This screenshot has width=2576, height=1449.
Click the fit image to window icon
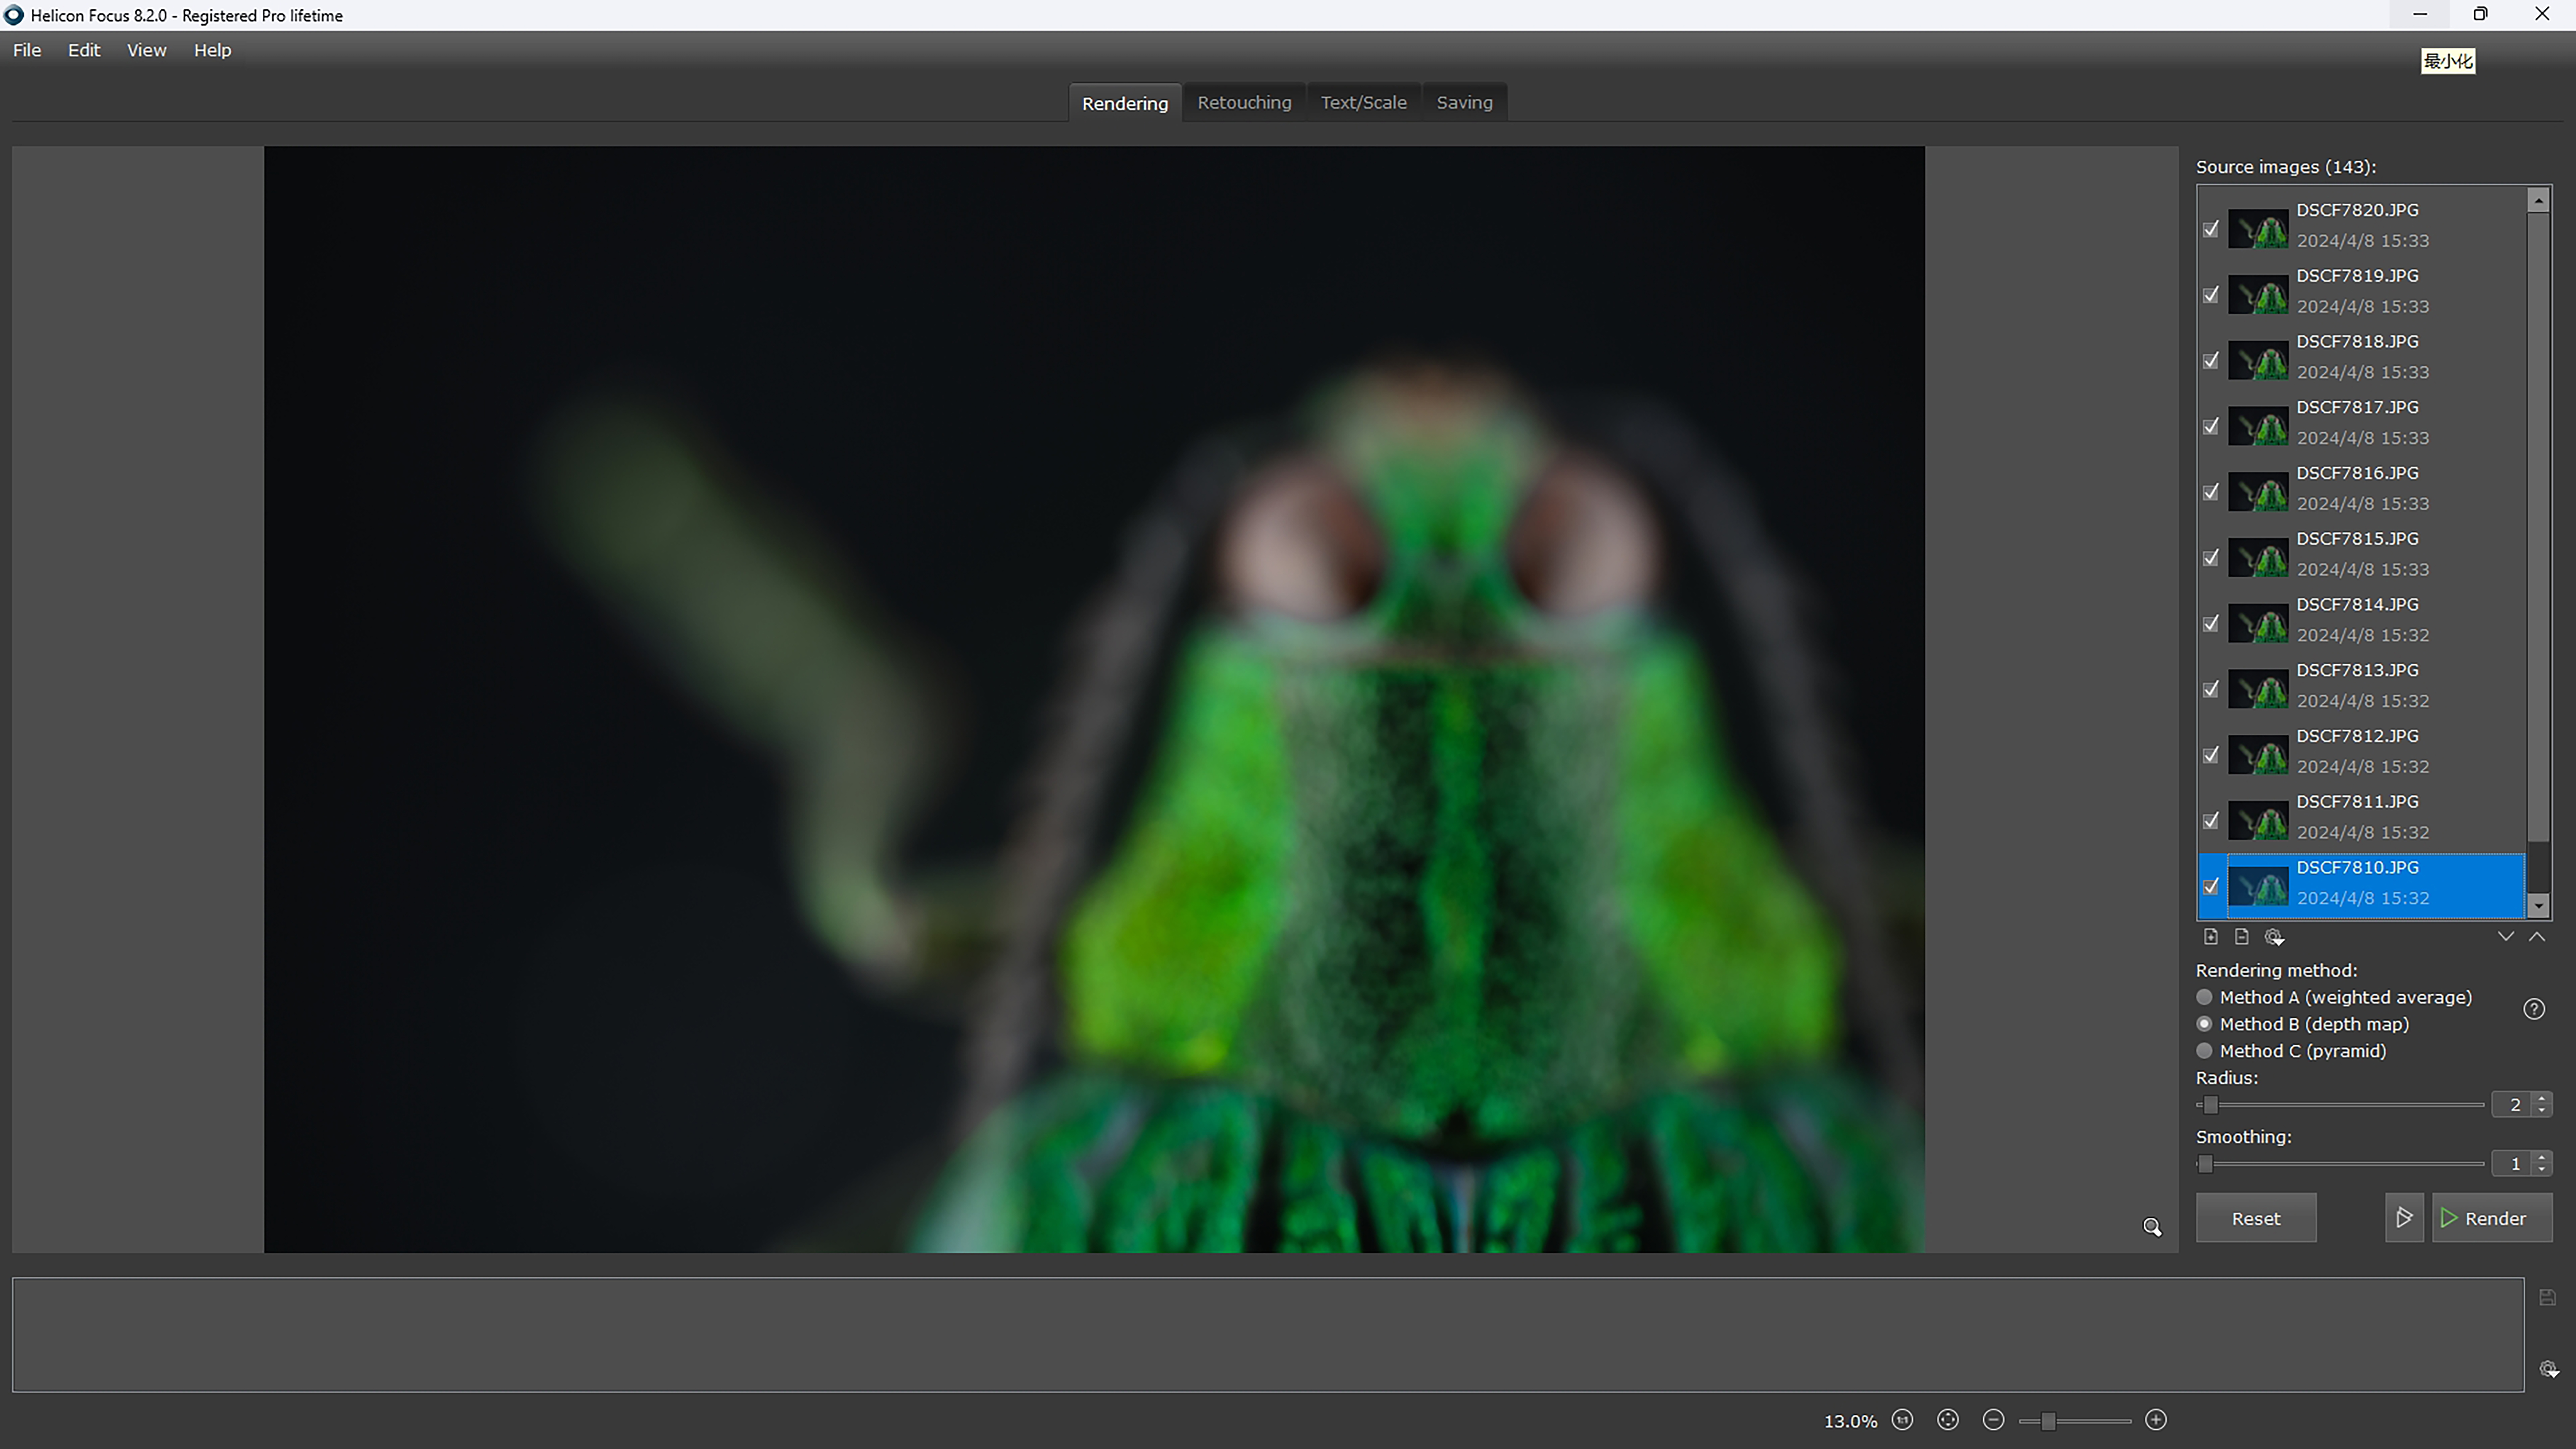pyautogui.click(x=1947, y=1420)
